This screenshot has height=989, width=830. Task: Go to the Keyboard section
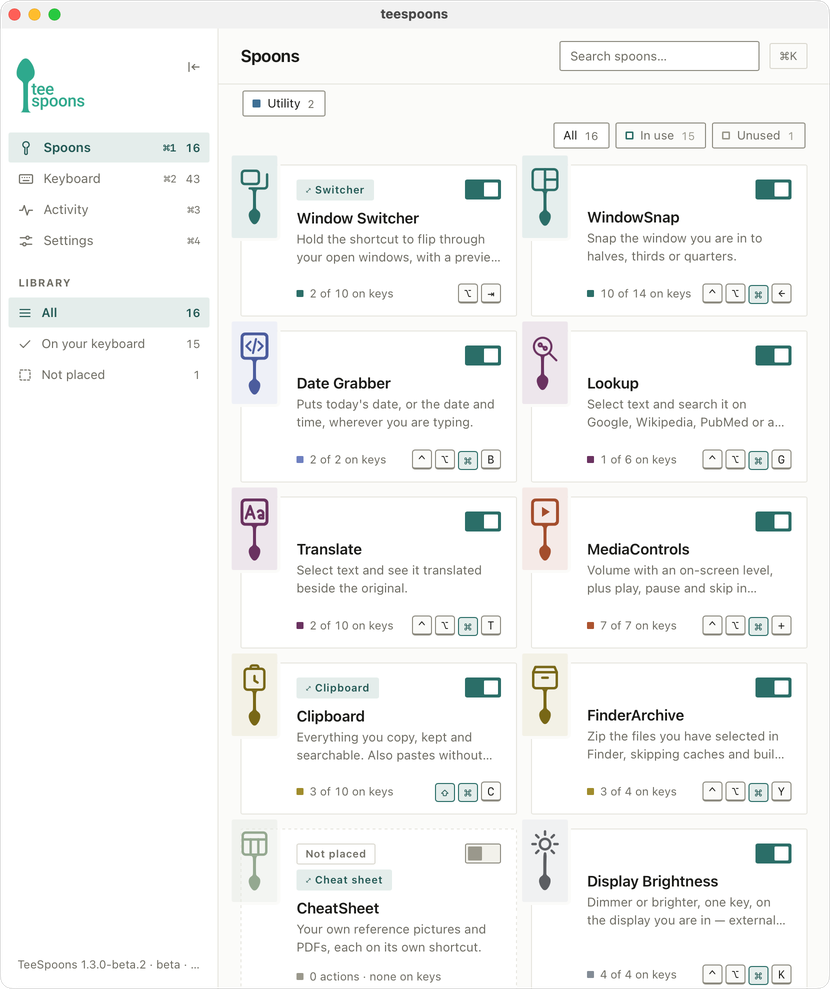(108, 178)
